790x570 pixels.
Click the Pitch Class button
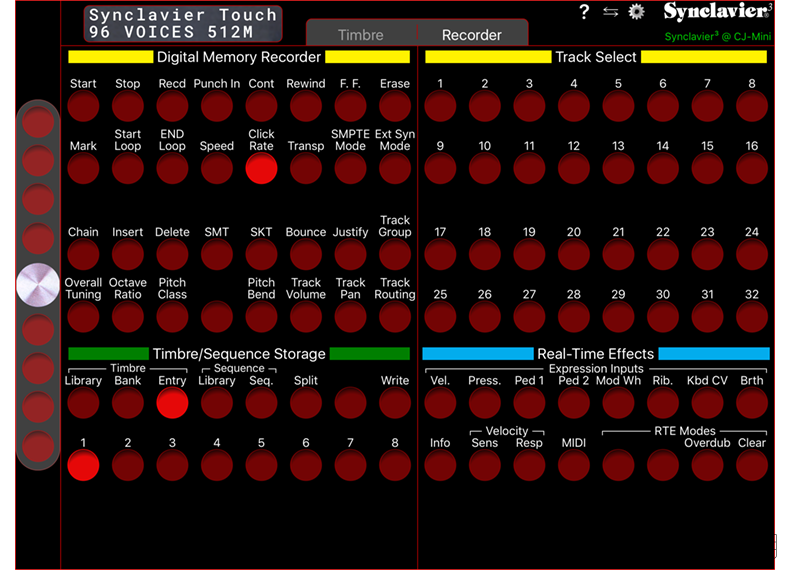(172, 316)
